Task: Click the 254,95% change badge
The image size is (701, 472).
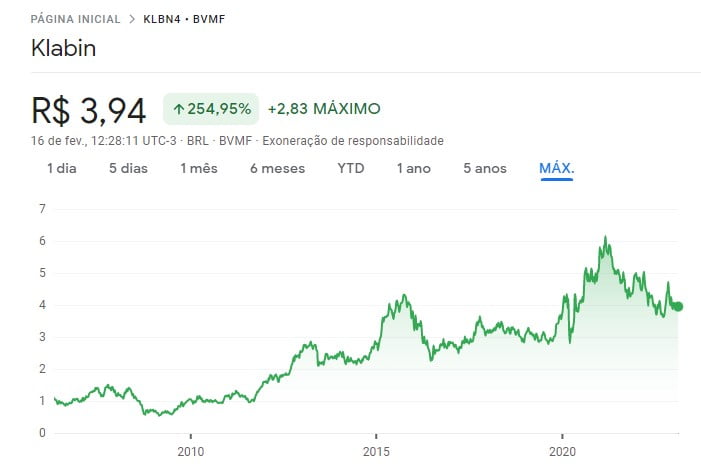Action: [x=210, y=109]
